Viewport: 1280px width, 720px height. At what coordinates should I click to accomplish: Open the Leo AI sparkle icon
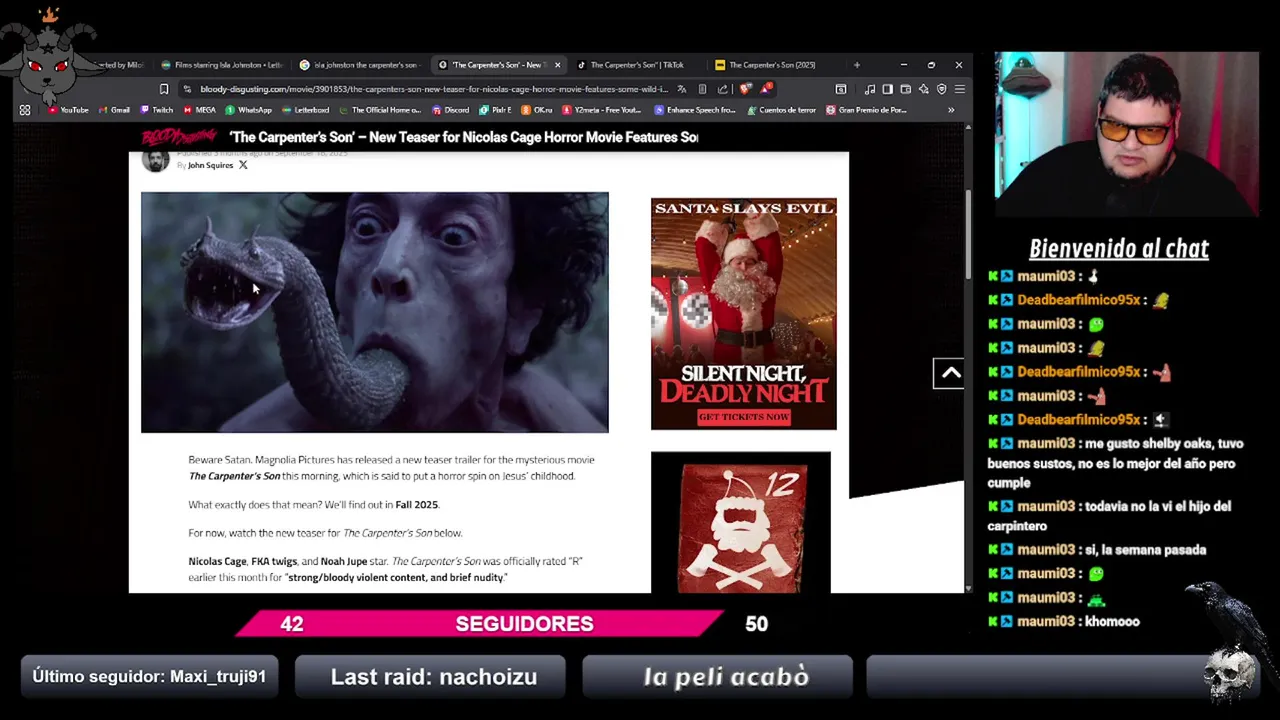click(x=923, y=89)
